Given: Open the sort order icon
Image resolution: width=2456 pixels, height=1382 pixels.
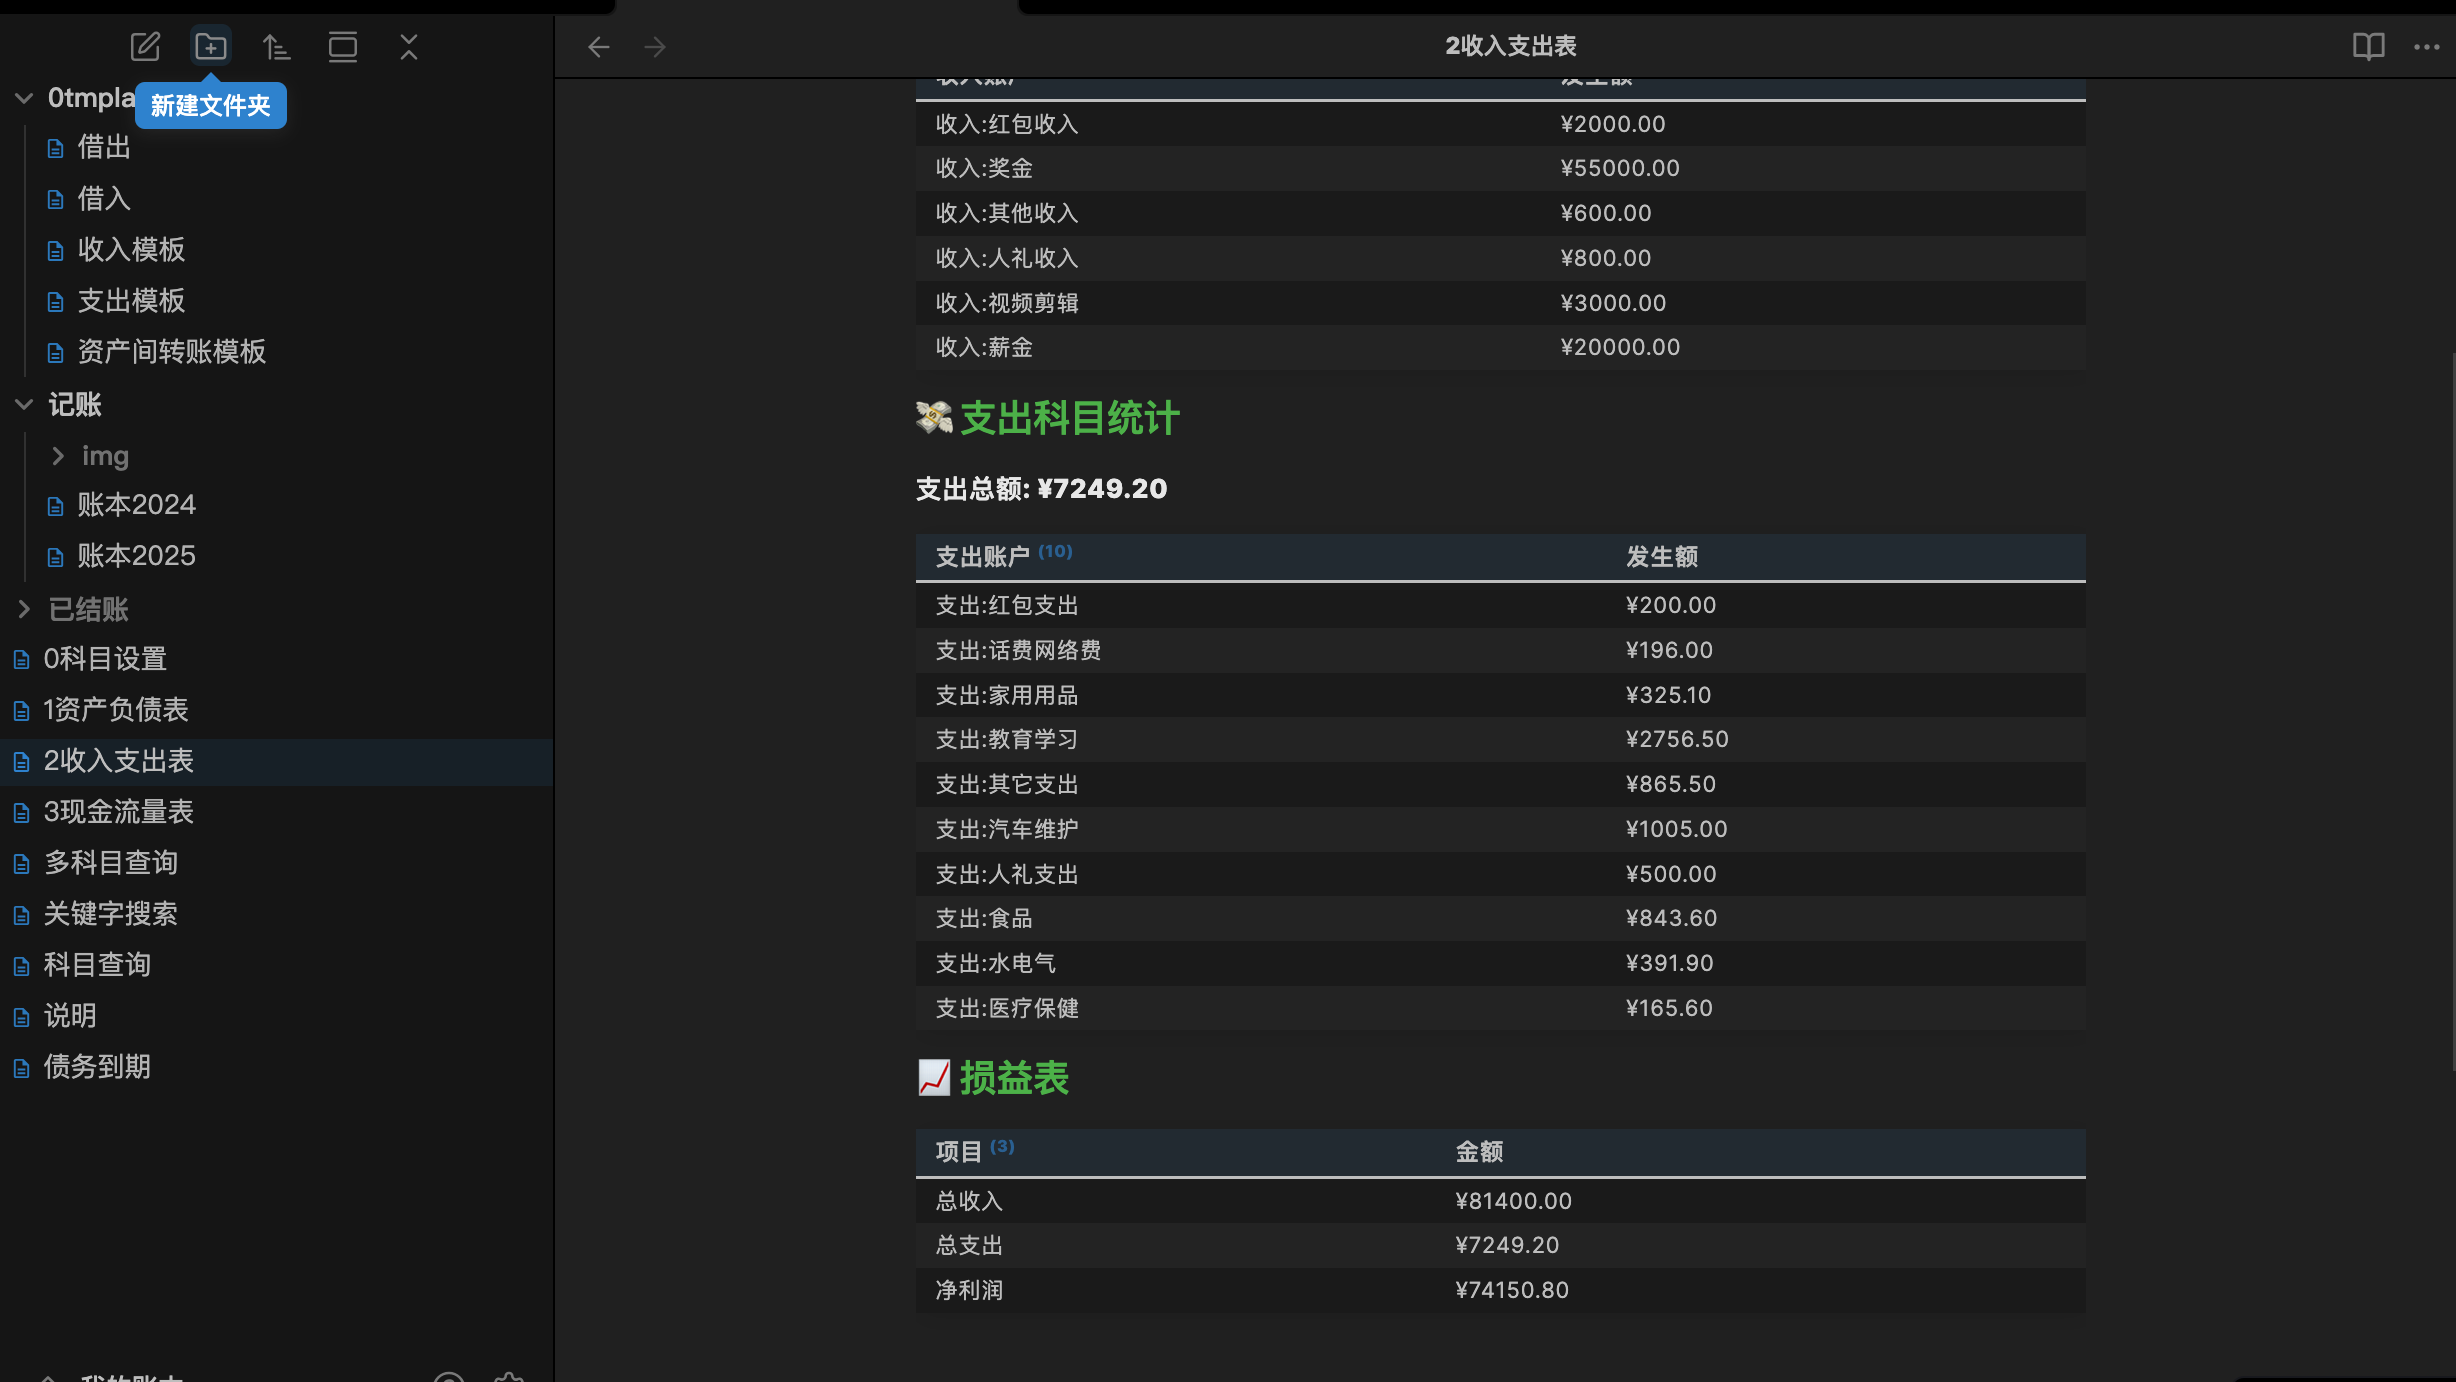Looking at the screenshot, I should click(276, 46).
